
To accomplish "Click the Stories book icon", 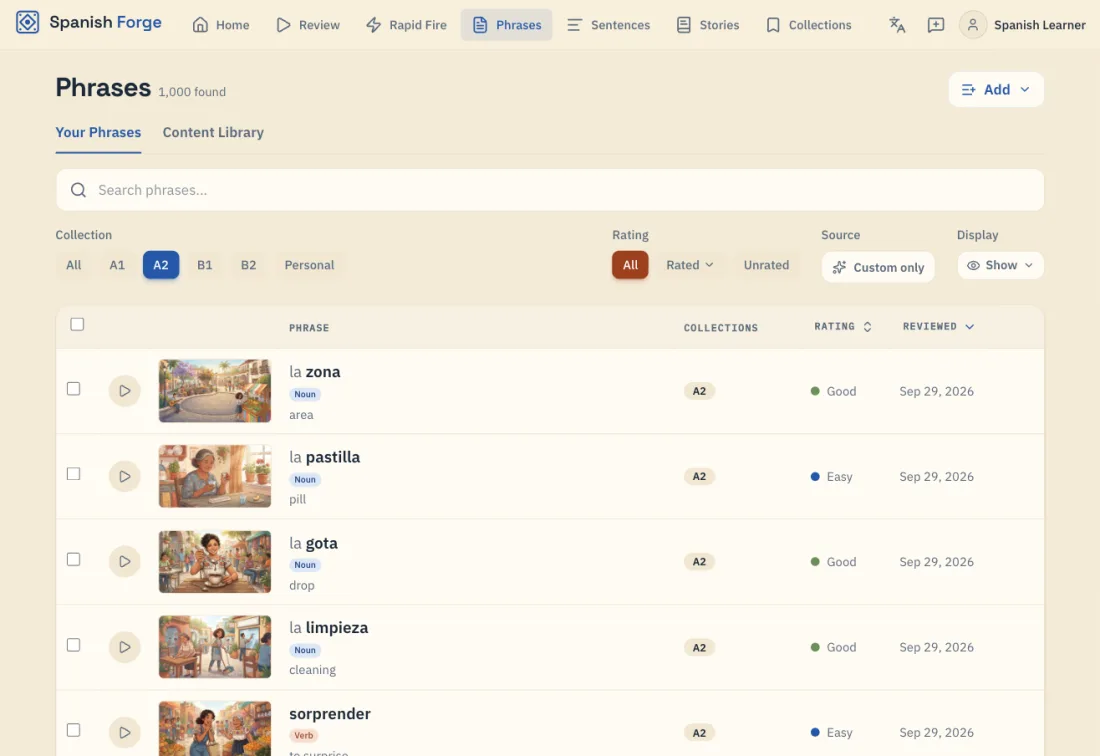I will 683,25.
